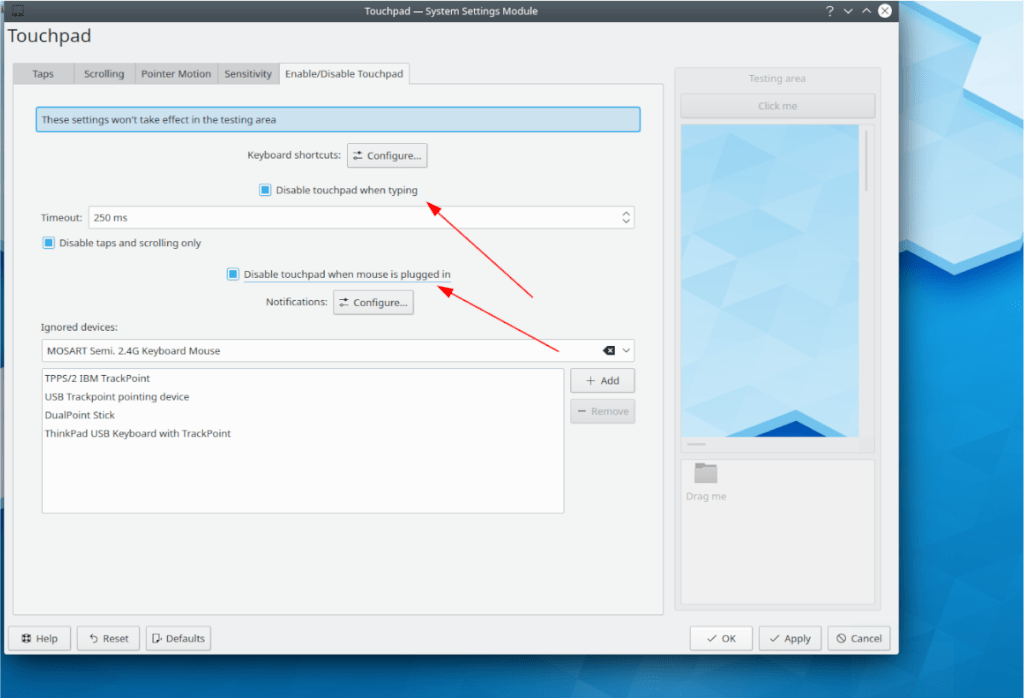1024x698 pixels.
Task: Click the folder icon above Drag me
Action: pyautogui.click(x=705, y=473)
